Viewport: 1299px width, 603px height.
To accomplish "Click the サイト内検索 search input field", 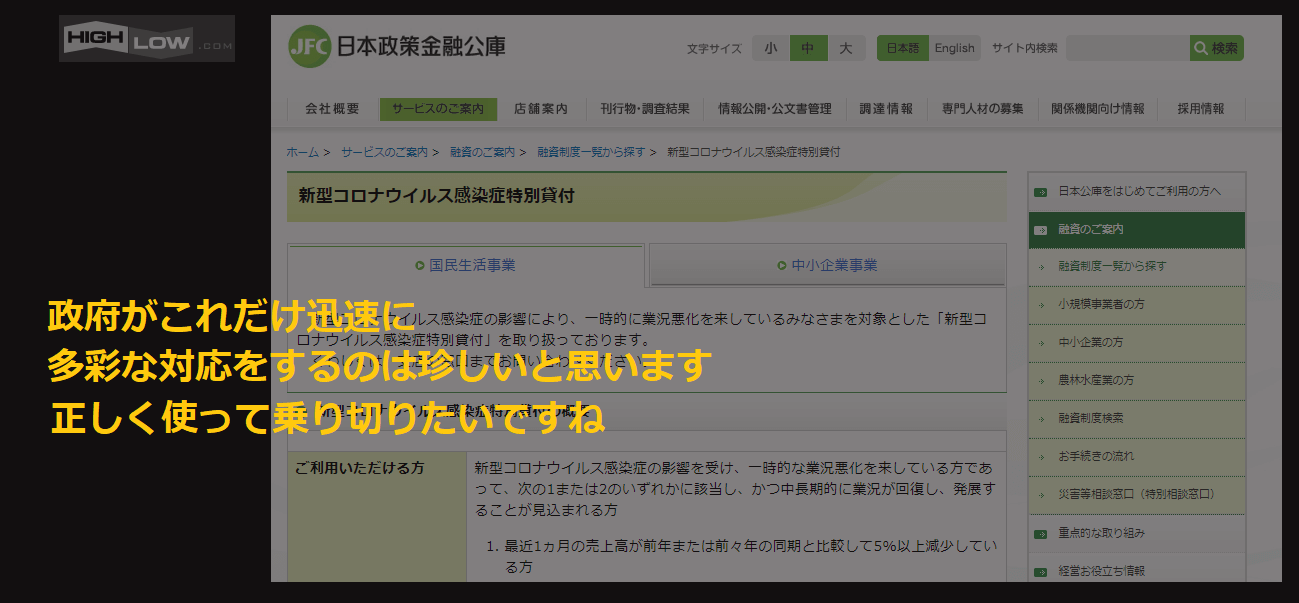I will (1127, 48).
